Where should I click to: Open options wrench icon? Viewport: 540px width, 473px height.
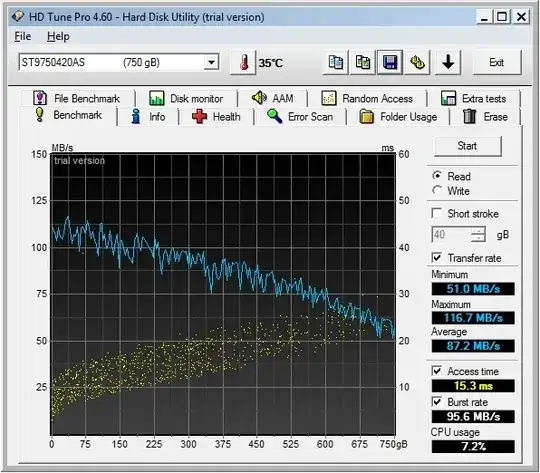[417, 62]
